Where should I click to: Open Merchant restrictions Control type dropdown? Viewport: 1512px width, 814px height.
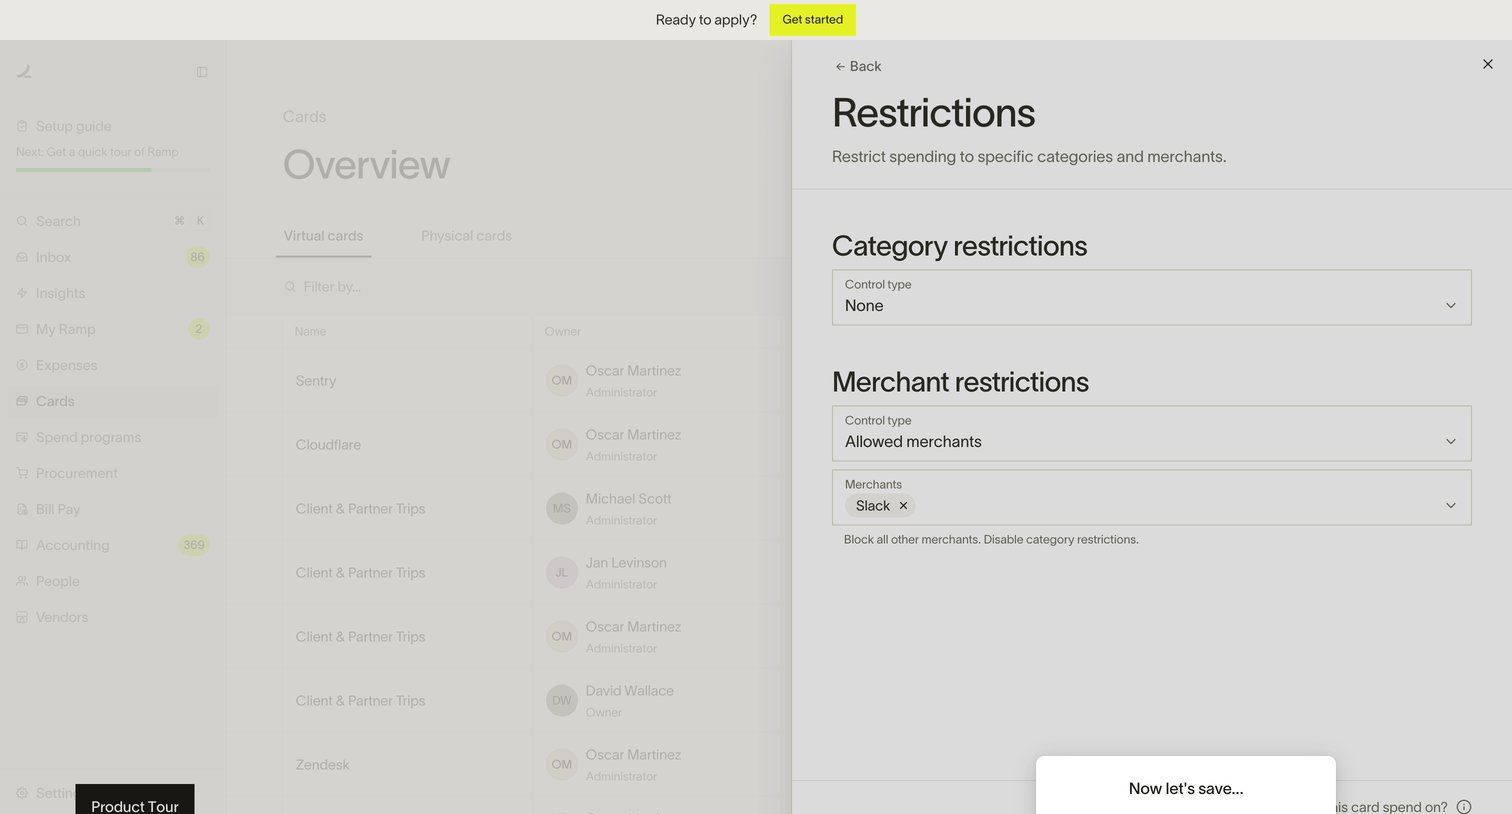(x=1151, y=433)
